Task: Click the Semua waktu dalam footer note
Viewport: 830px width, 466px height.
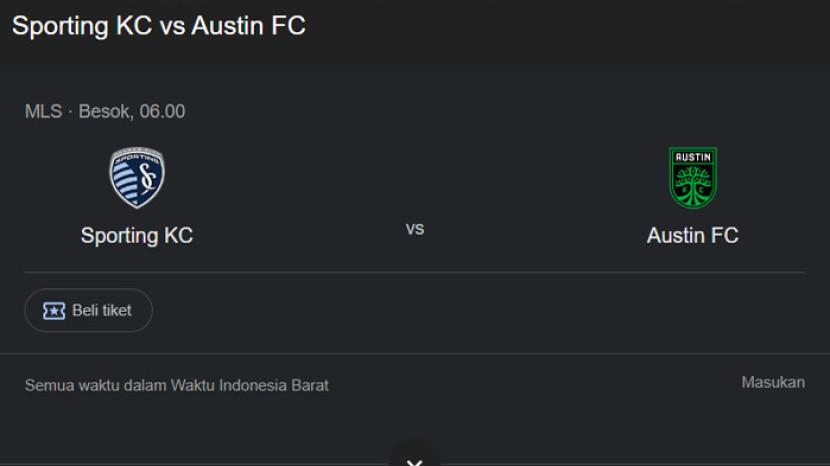Action: click(x=96, y=385)
